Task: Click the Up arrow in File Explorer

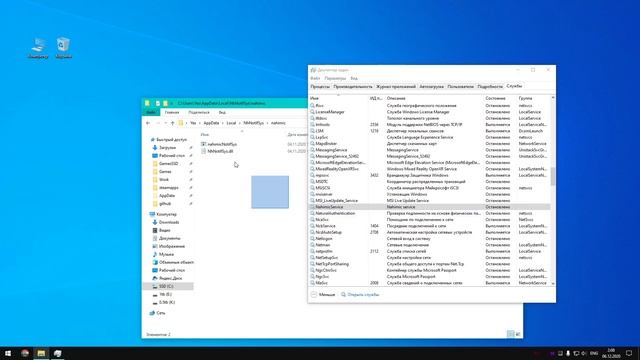Action: (x=173, y=123)
